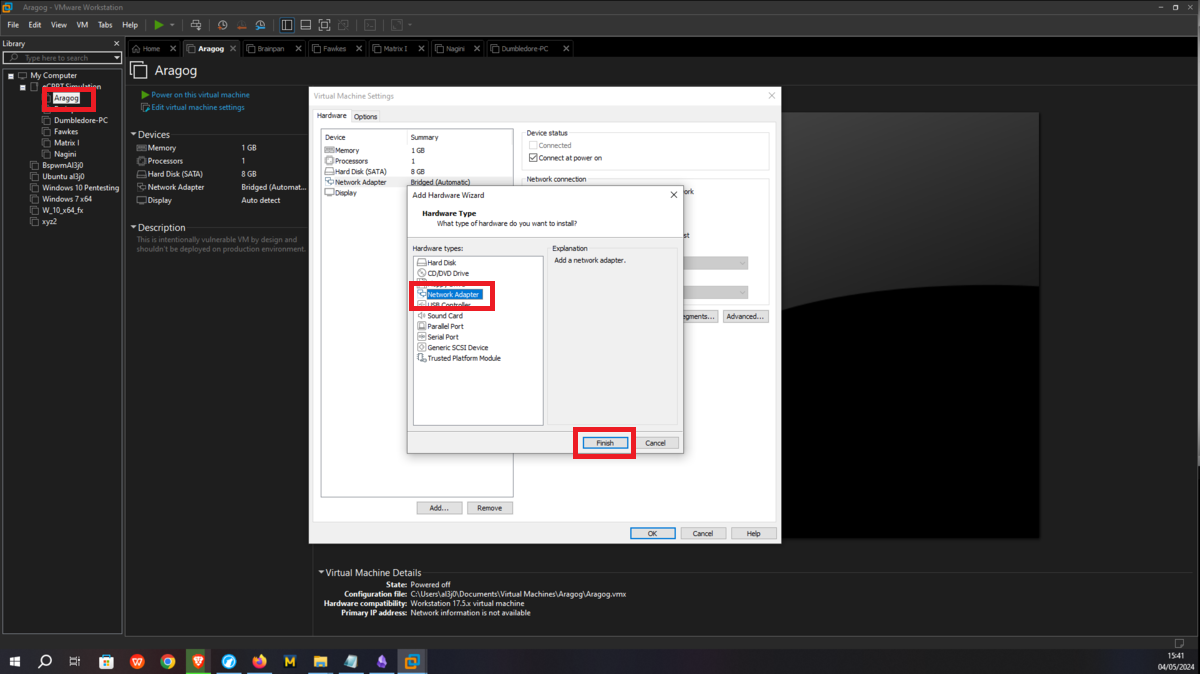Select Ubuntu al3j0 in the library tree

click(63, 176)
